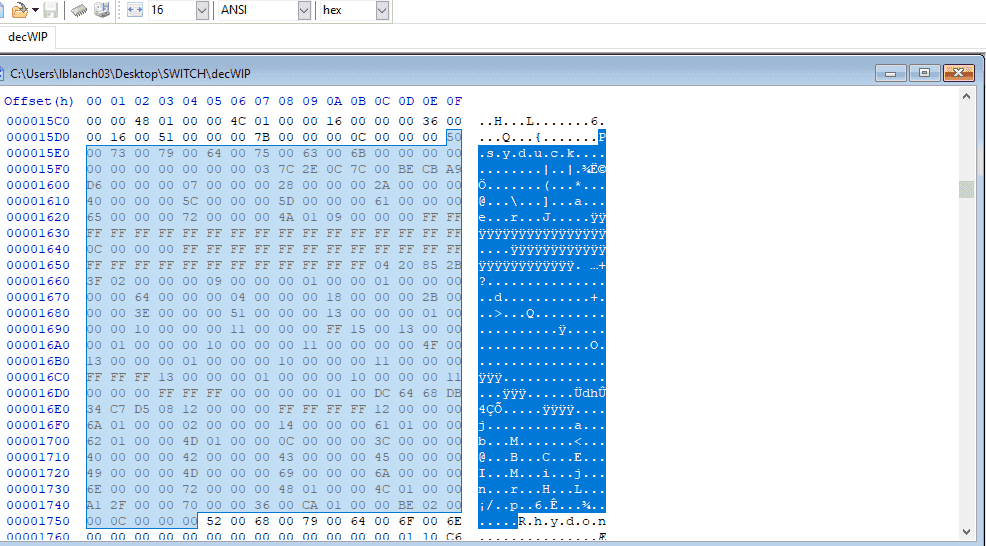Click the decoded text 'n...r...H...L...'
Screen dimensions: 986x546
541,489
